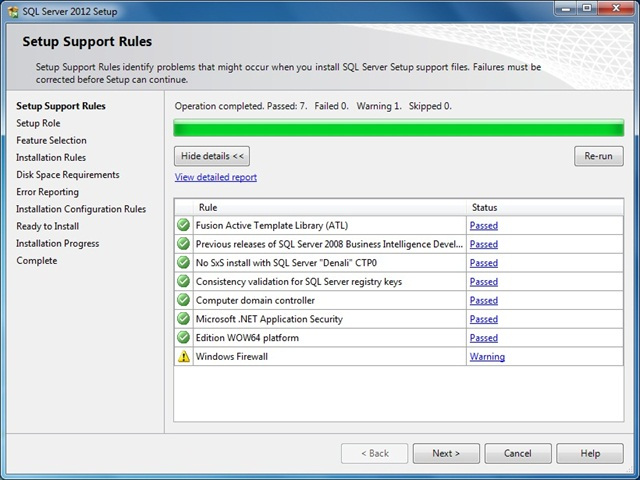Select Setup Role step in sidebar
The image size is (640, 480).
click(x=38, y=123)
